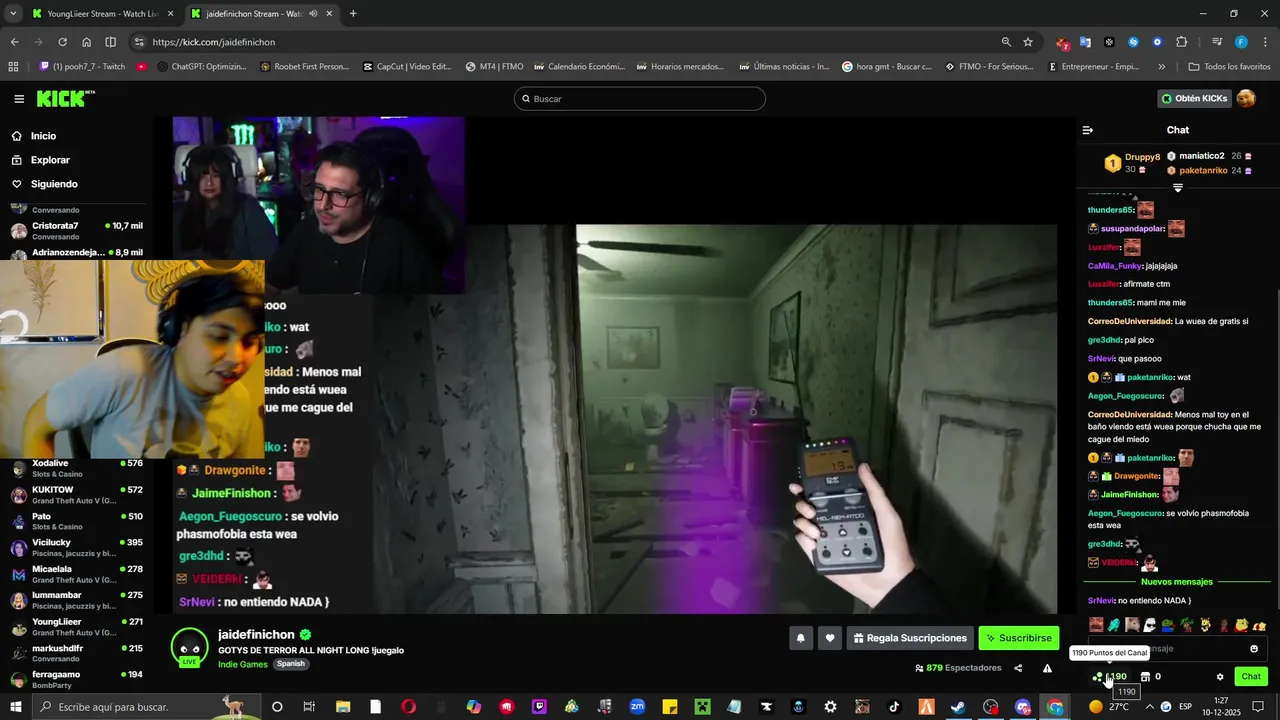
Task: Select ghost with sunglasses quick emote
Action: tap(1149, 625)
